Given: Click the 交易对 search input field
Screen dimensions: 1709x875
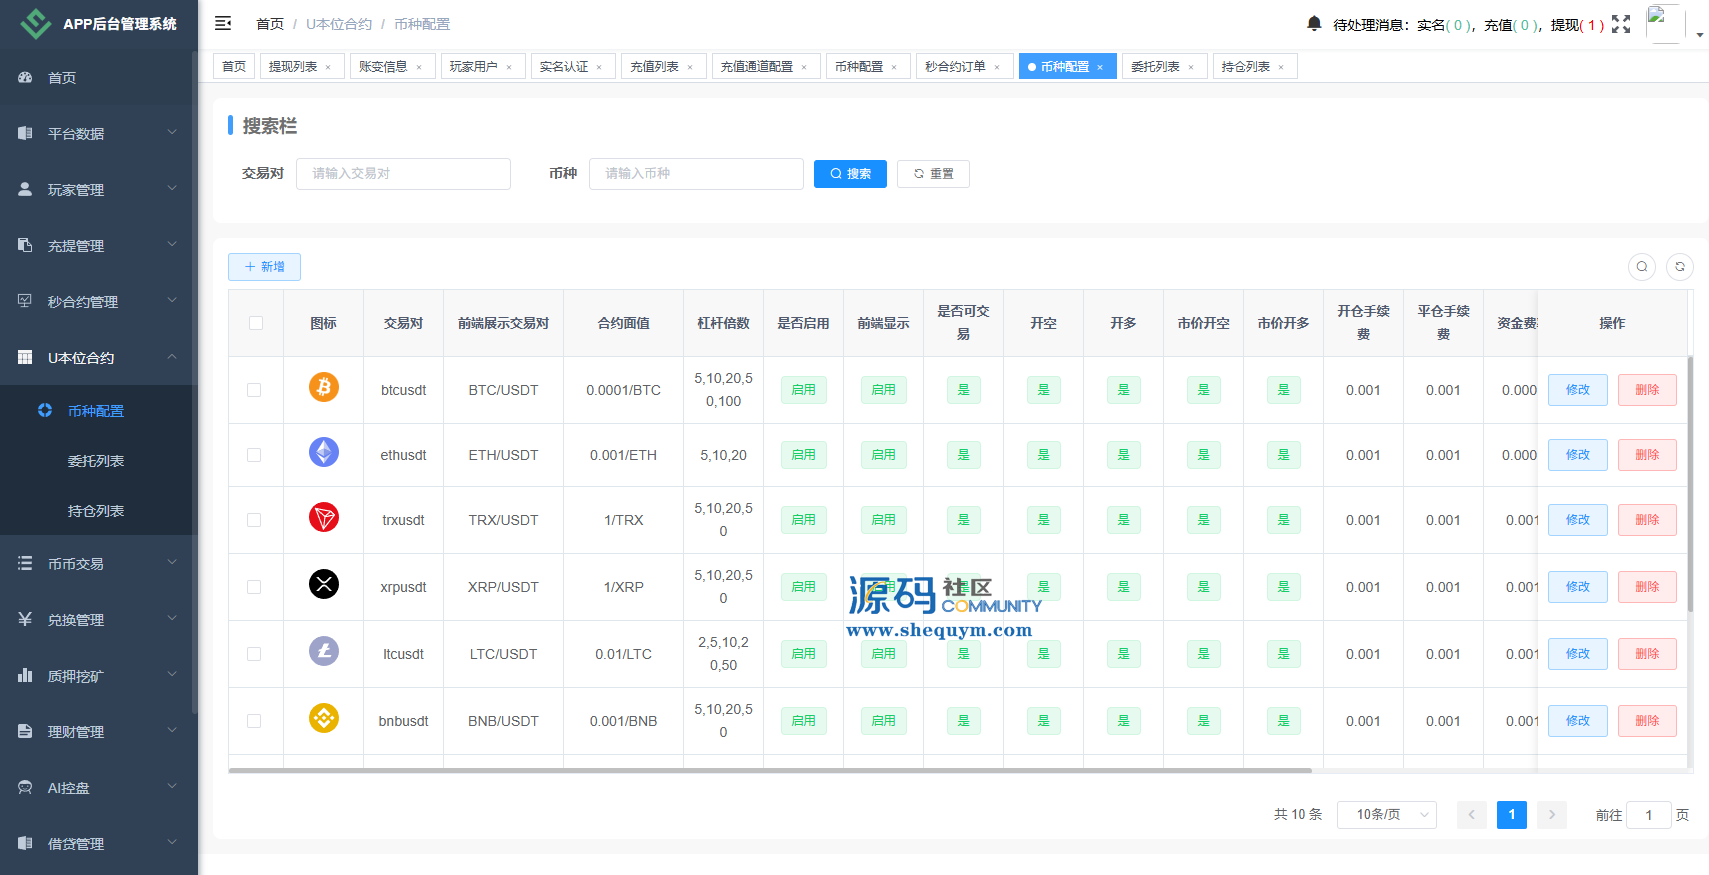Looking at the screenshot, I should pos(403,174).
